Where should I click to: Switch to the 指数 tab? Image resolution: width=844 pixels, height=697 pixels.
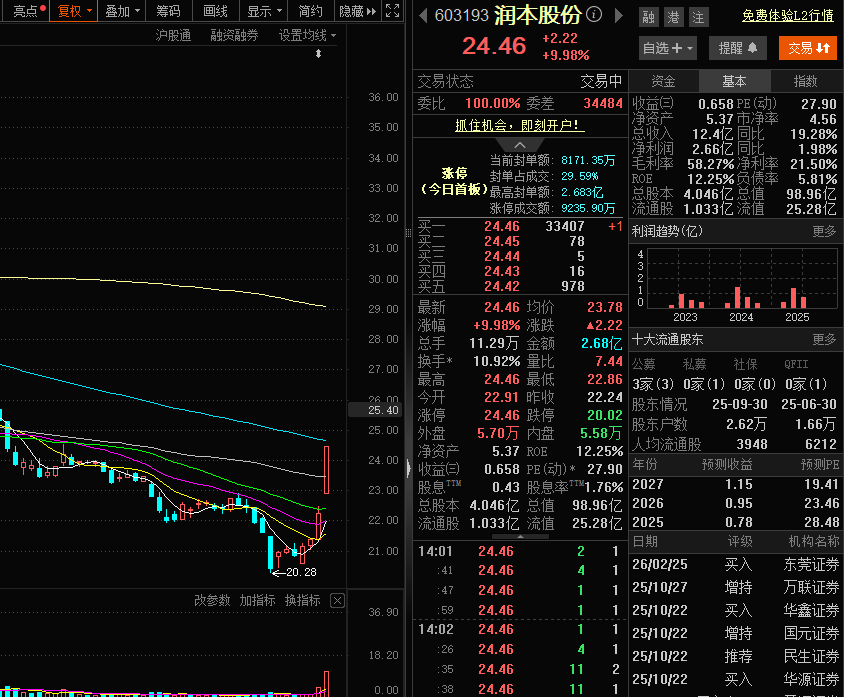click(x=805, y=81)
